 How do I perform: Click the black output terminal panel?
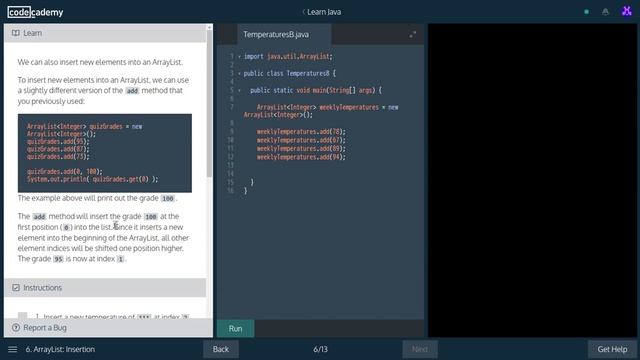click(532, 180)
